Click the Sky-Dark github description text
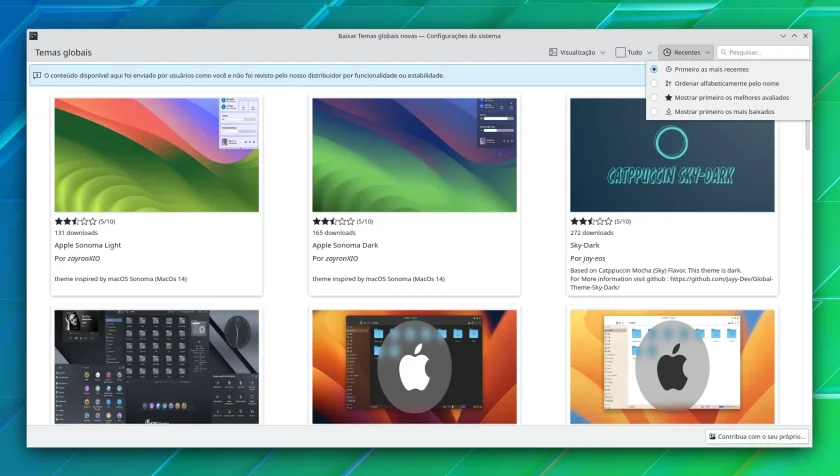840x476 pixels. tap(672, 279)
